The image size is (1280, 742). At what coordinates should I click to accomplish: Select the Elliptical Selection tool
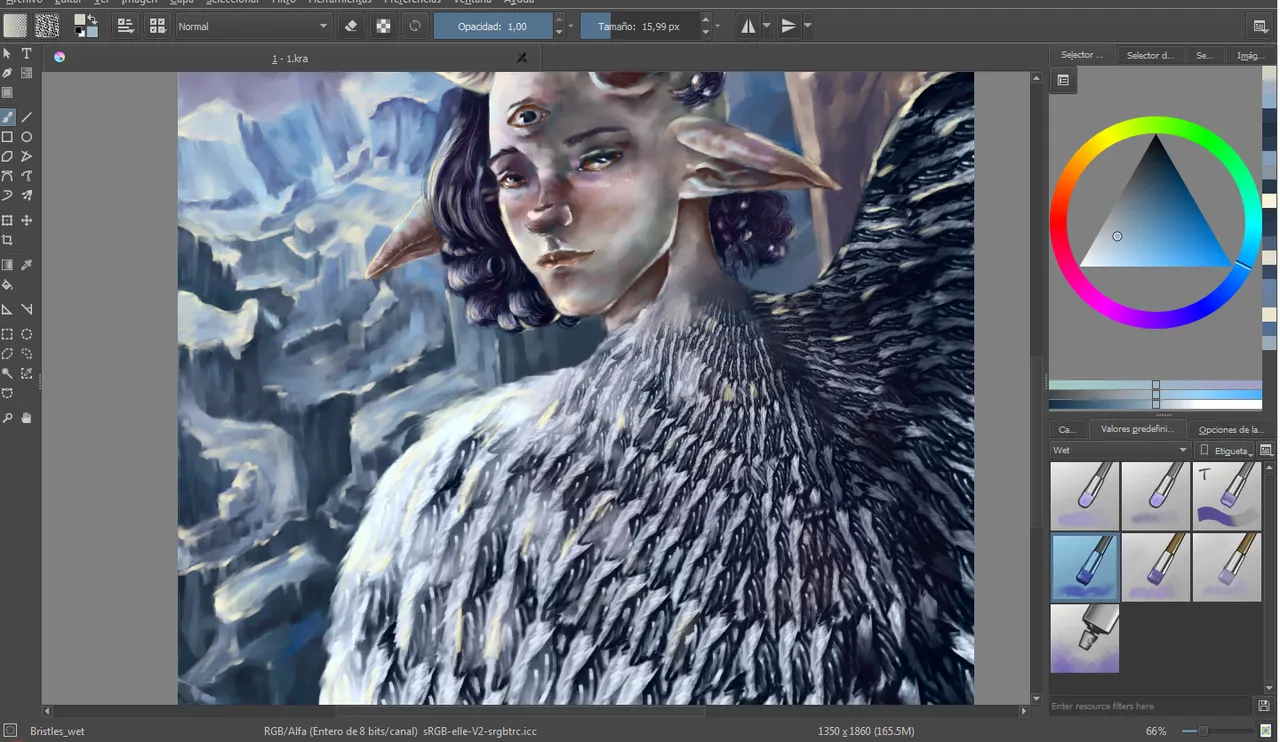click(x=27, y=334)
